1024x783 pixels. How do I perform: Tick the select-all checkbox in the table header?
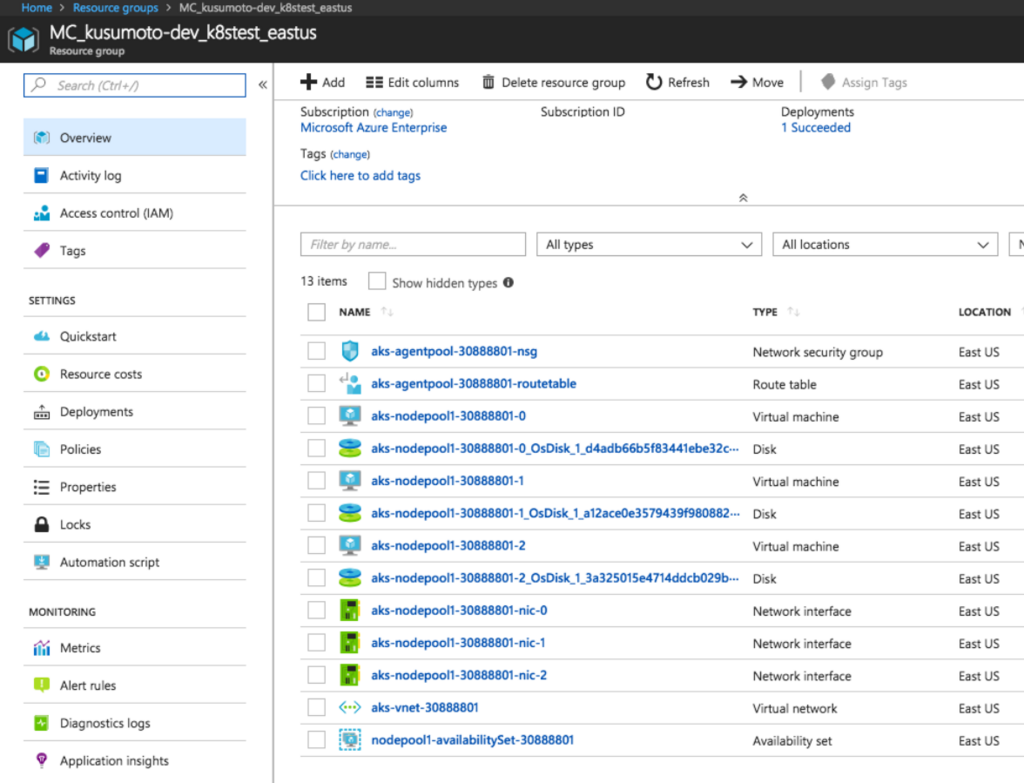coord(317,312)
